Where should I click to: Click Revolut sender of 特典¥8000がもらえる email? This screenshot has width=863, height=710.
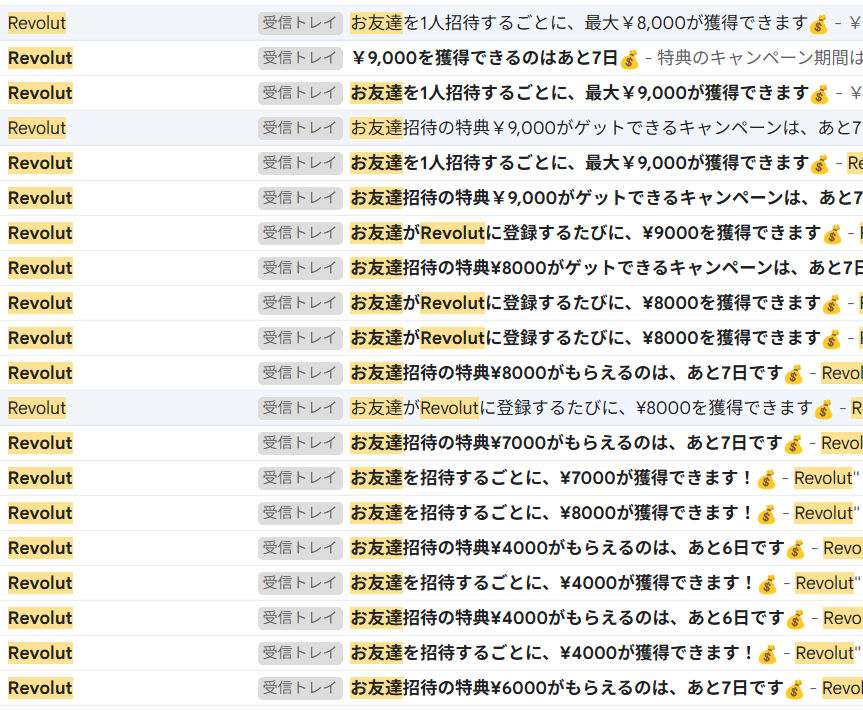click(40, 373)
